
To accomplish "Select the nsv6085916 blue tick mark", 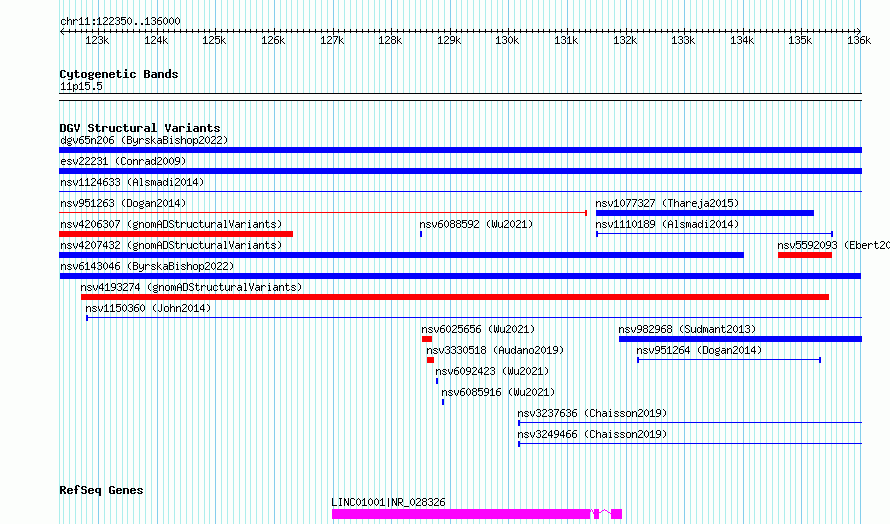I will pos(443,402).
